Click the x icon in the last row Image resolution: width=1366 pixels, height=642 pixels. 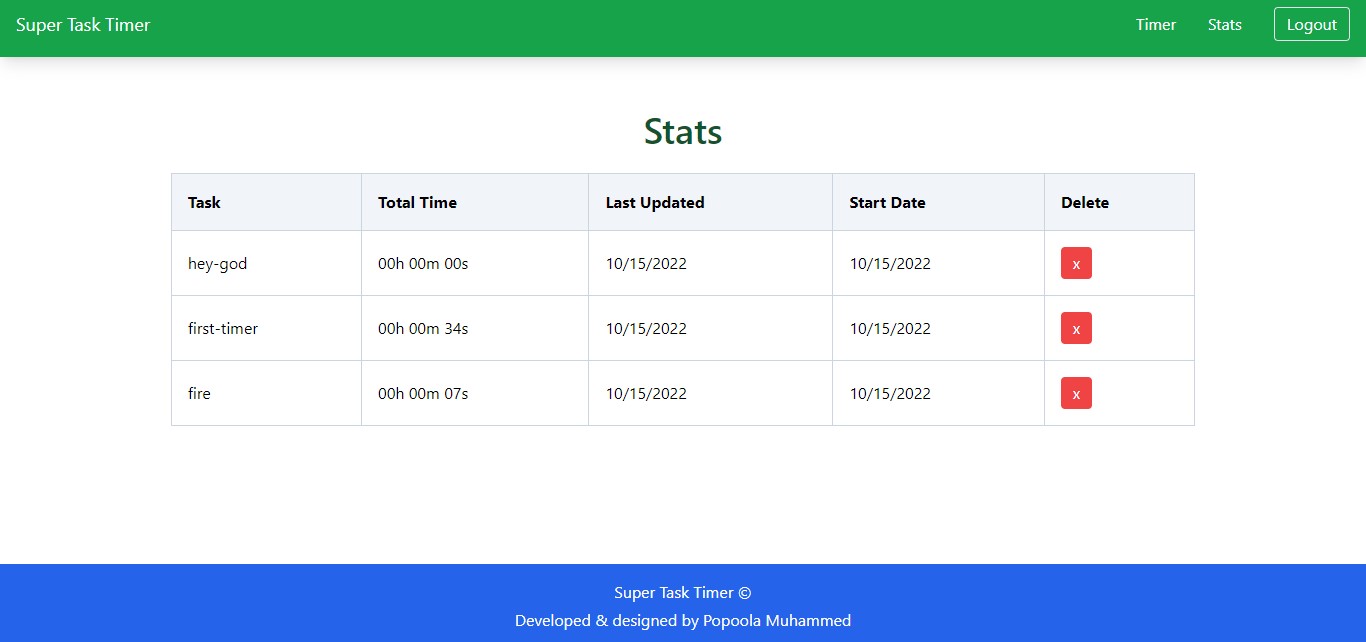tap(1076, 393)
